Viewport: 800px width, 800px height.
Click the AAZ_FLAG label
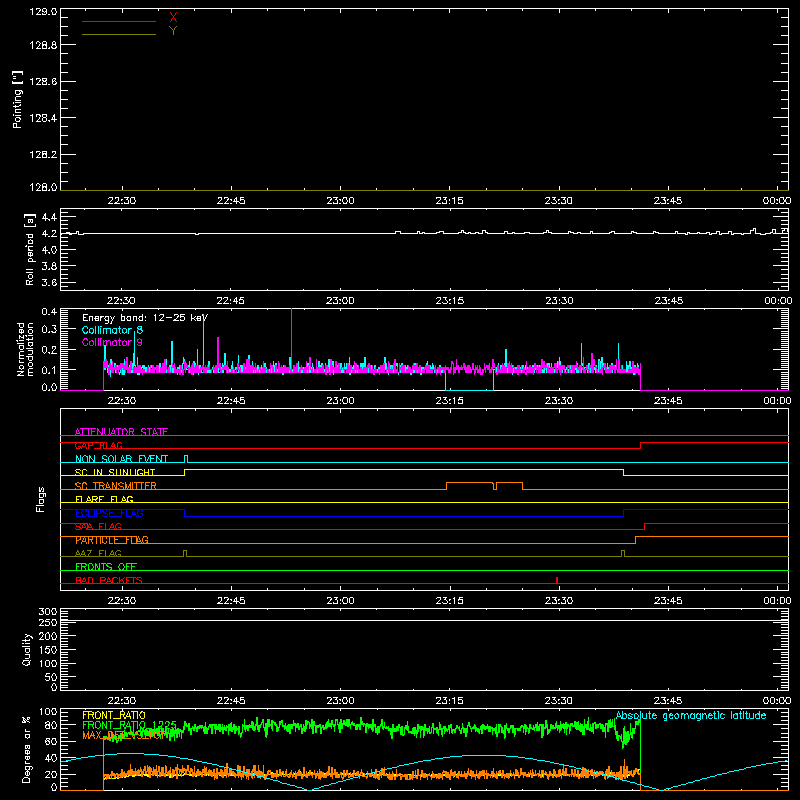pos(98,553)
